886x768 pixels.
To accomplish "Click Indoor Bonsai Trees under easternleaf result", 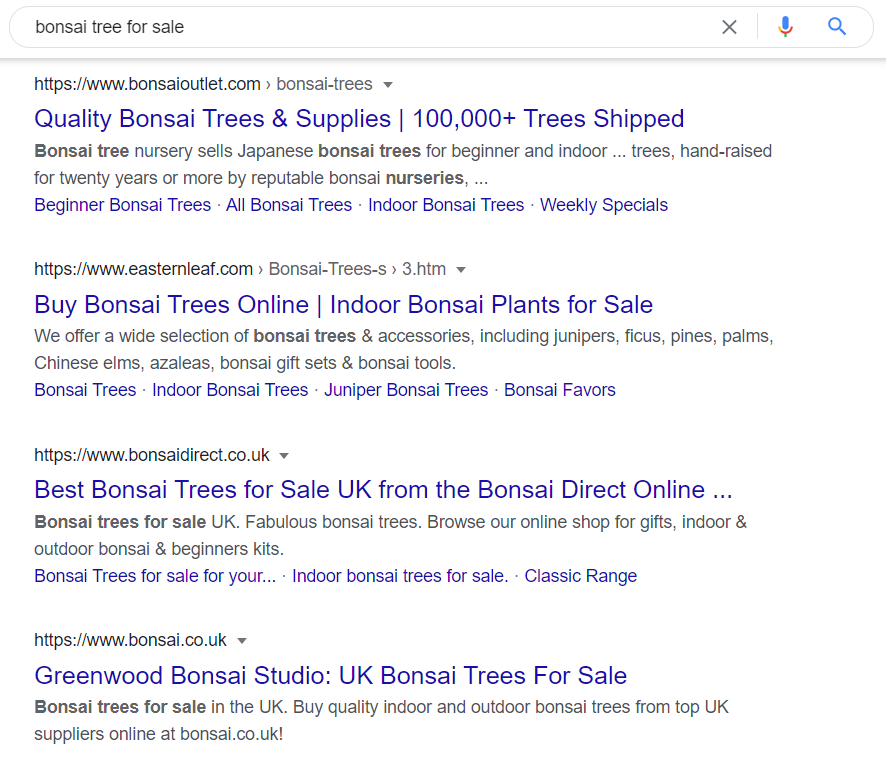I will (230, 390).
